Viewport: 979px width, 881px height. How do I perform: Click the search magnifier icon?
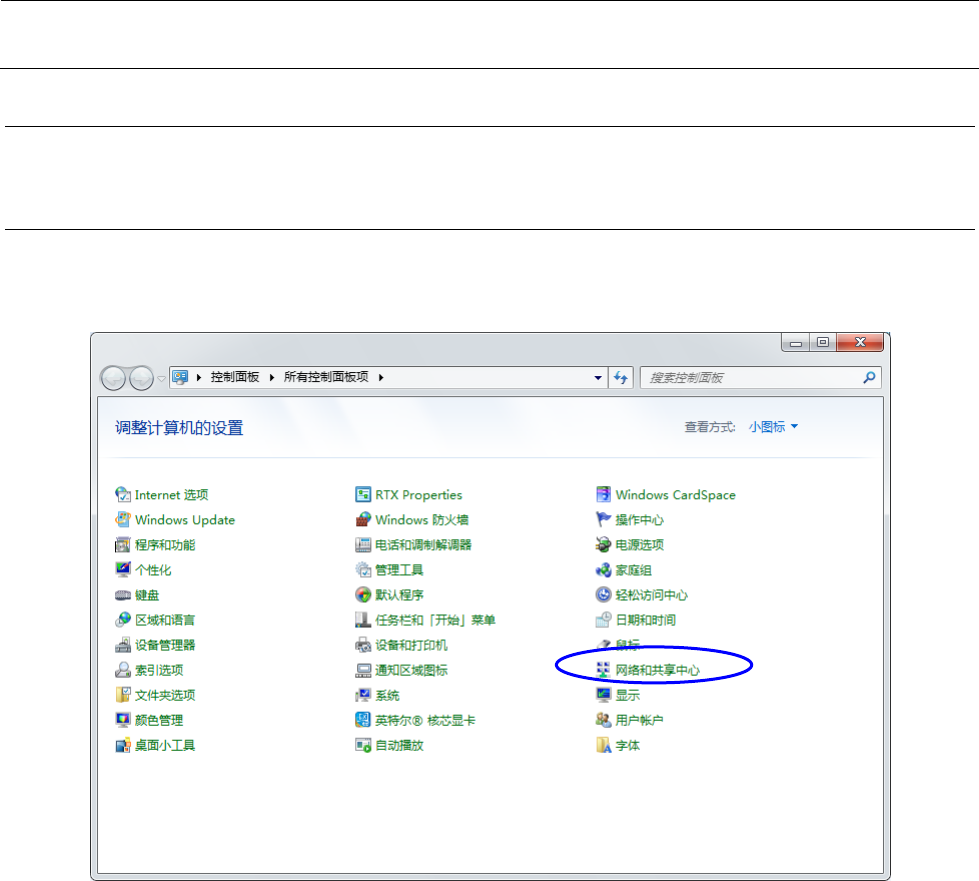pos(869,377)
